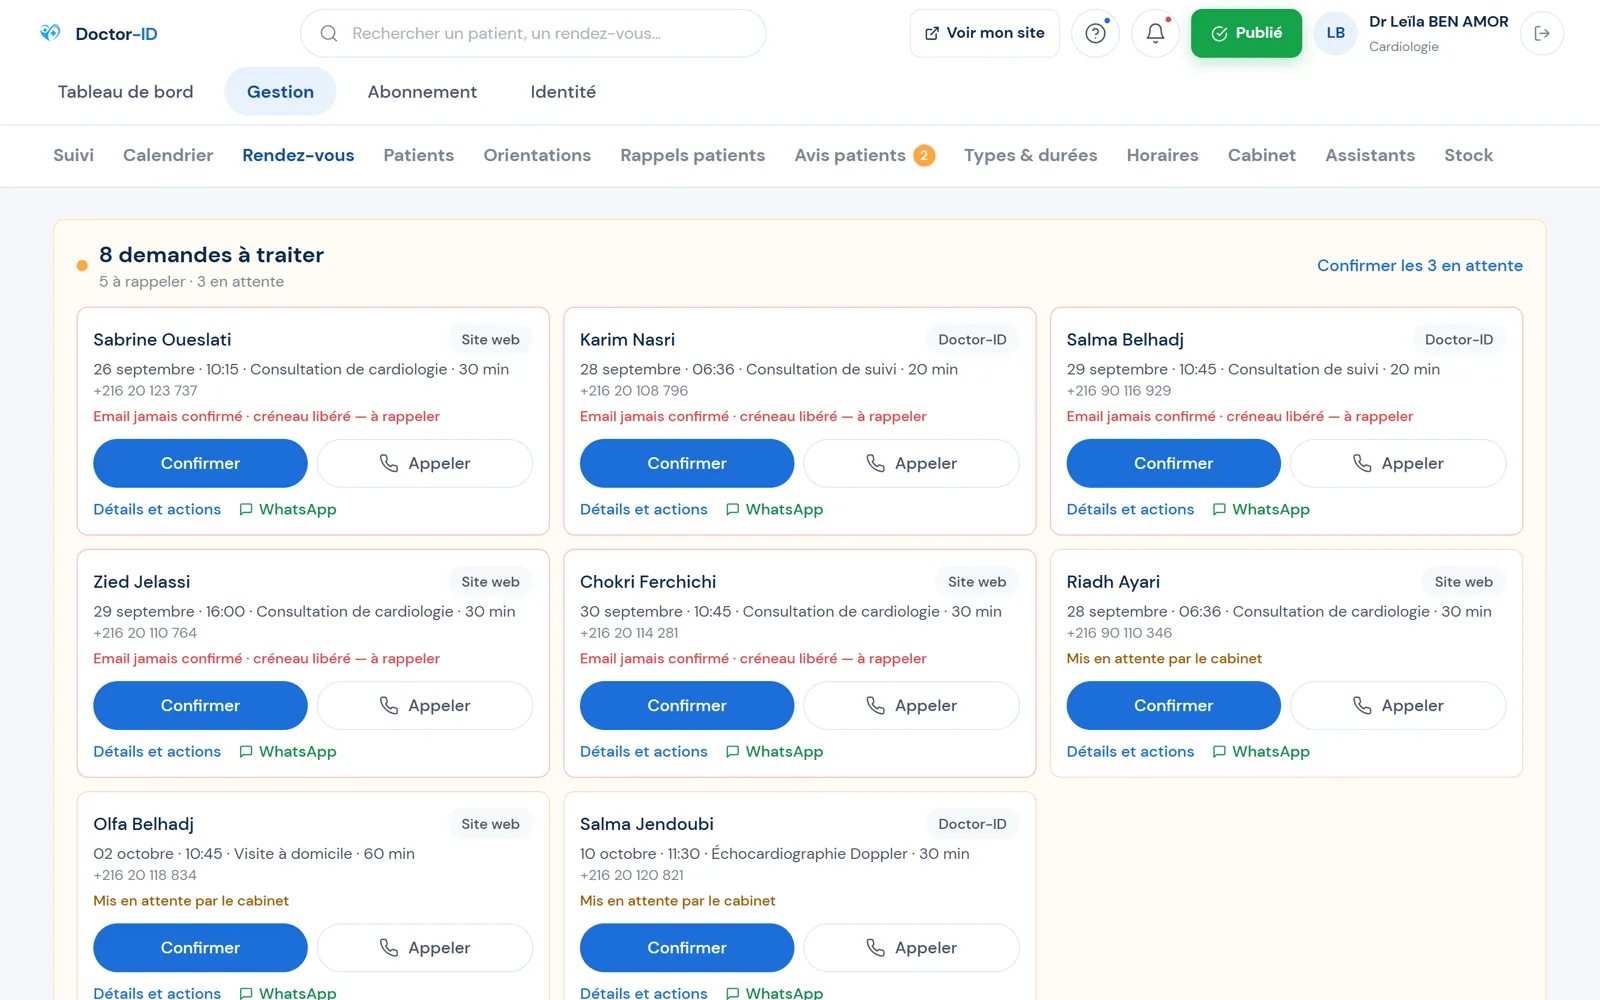The height and width of the screenshot is (1000, 1600).
Task: Click the Site web tag on Olfa Belhadj
Action: pos(490,824)
